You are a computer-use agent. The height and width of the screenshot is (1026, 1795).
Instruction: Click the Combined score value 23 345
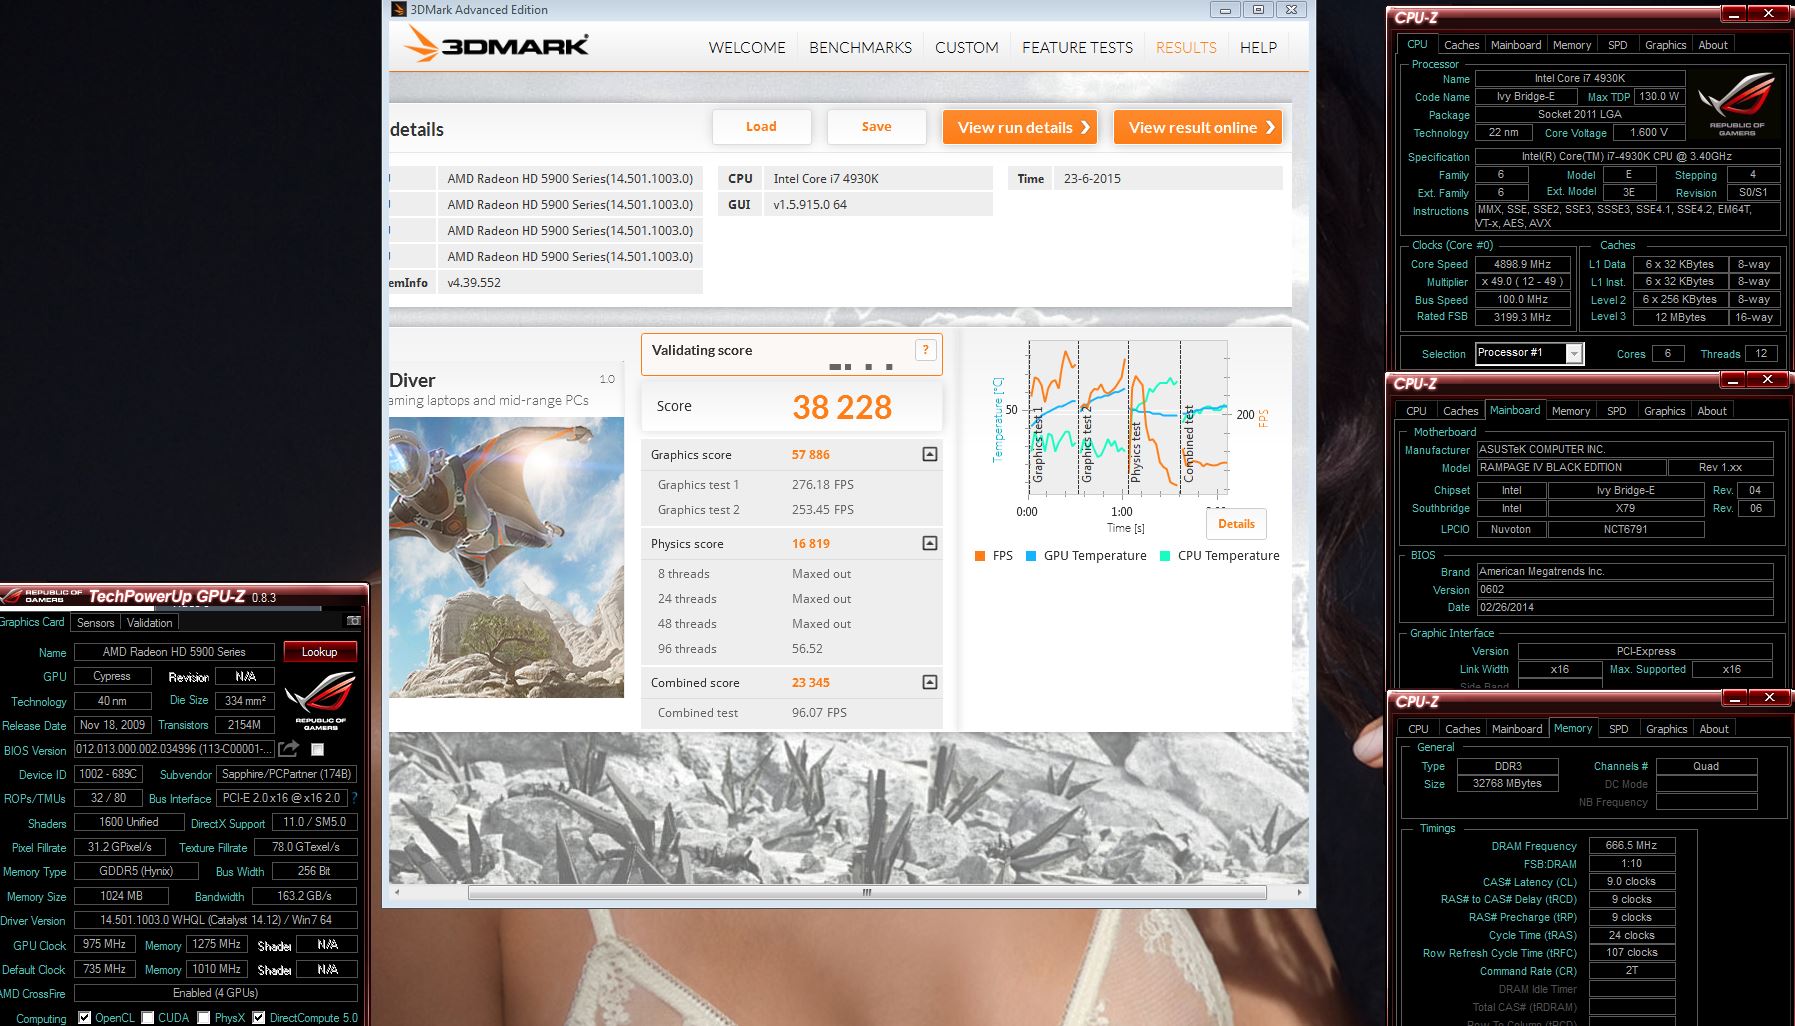[811, 683]
